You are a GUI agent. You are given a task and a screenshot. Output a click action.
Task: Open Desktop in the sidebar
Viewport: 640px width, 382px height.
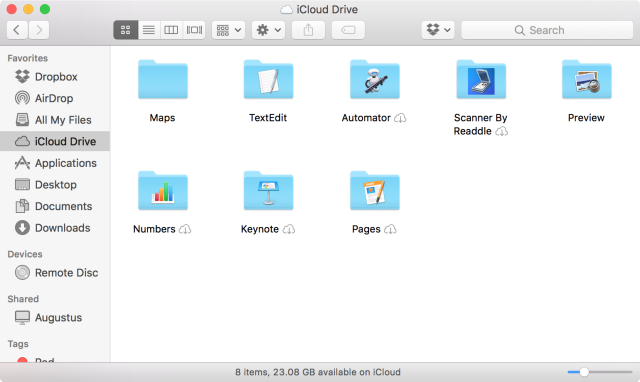pos(55,184)
